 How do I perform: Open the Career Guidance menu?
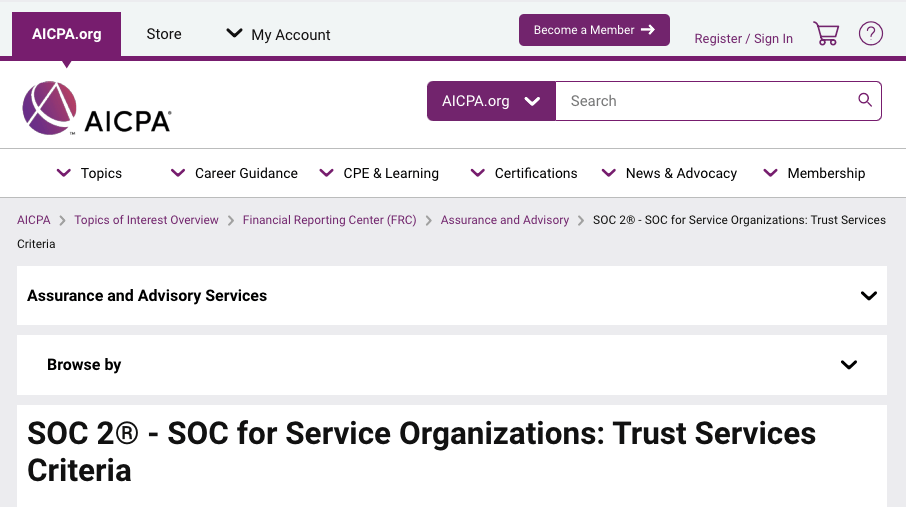click(235, 173)
